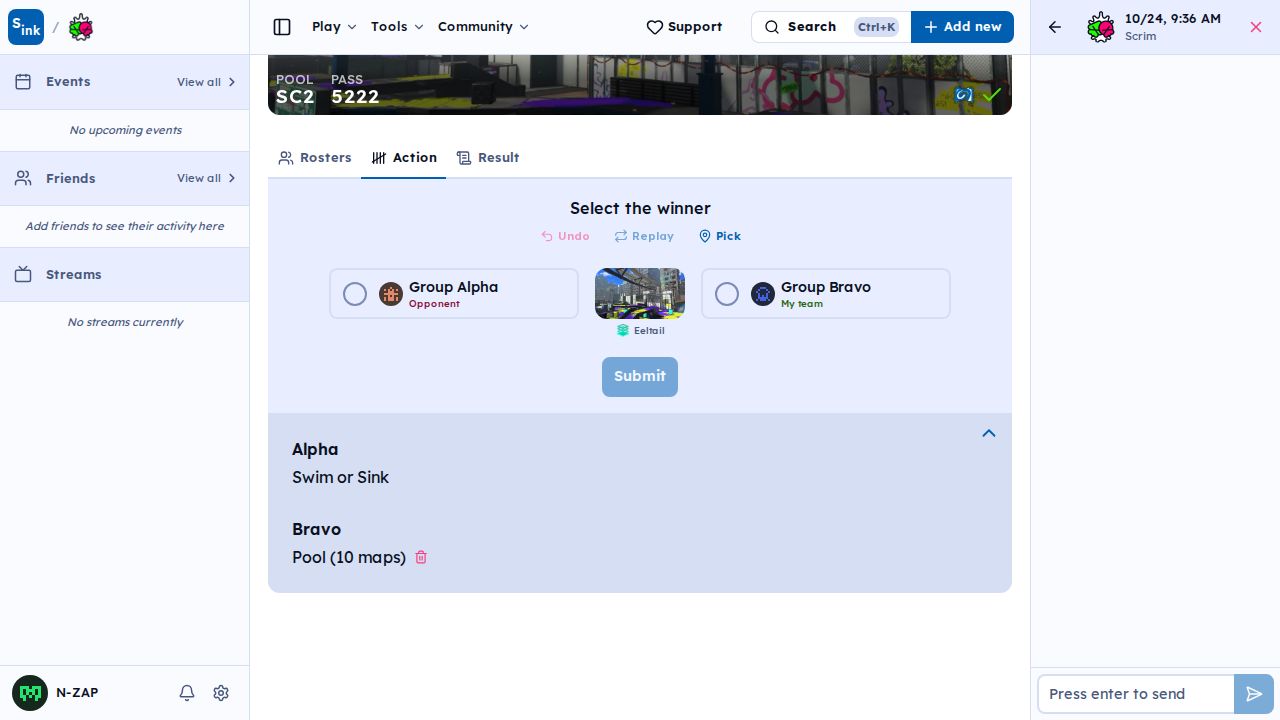The width and height of the screenshot is (1280, 720).
Task: Close the Scrim chat panel
Action: tap(1256, 27)
